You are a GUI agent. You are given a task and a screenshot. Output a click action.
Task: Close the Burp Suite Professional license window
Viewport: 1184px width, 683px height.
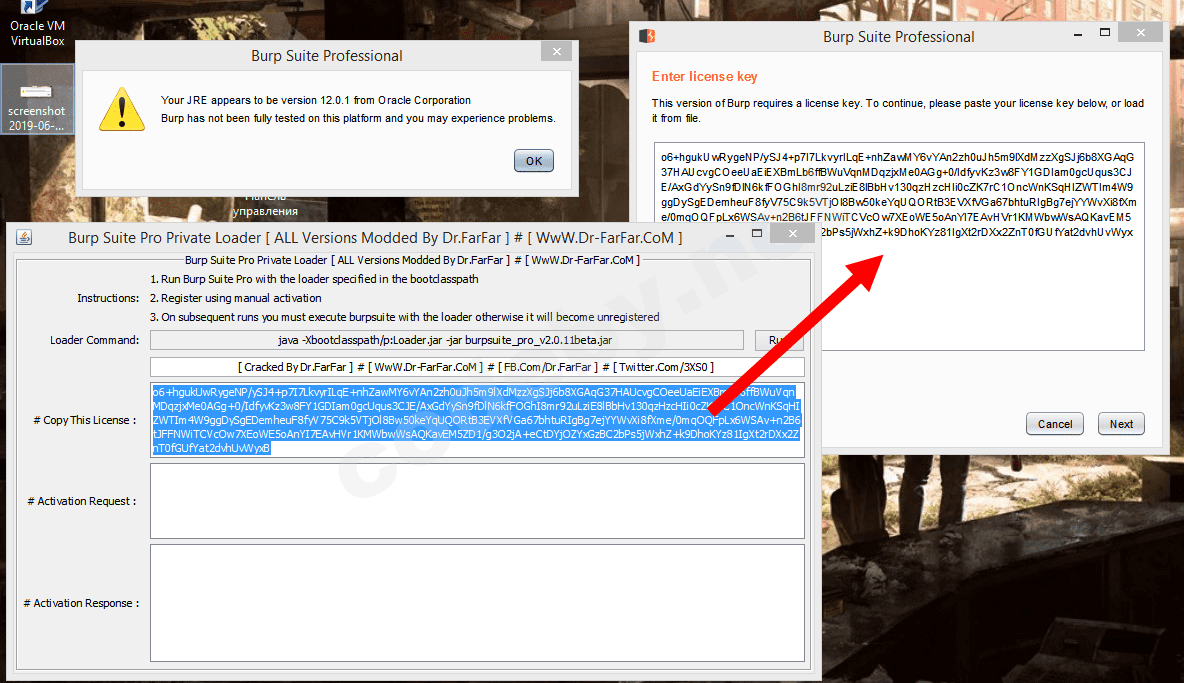click(x=1141, y=32)
